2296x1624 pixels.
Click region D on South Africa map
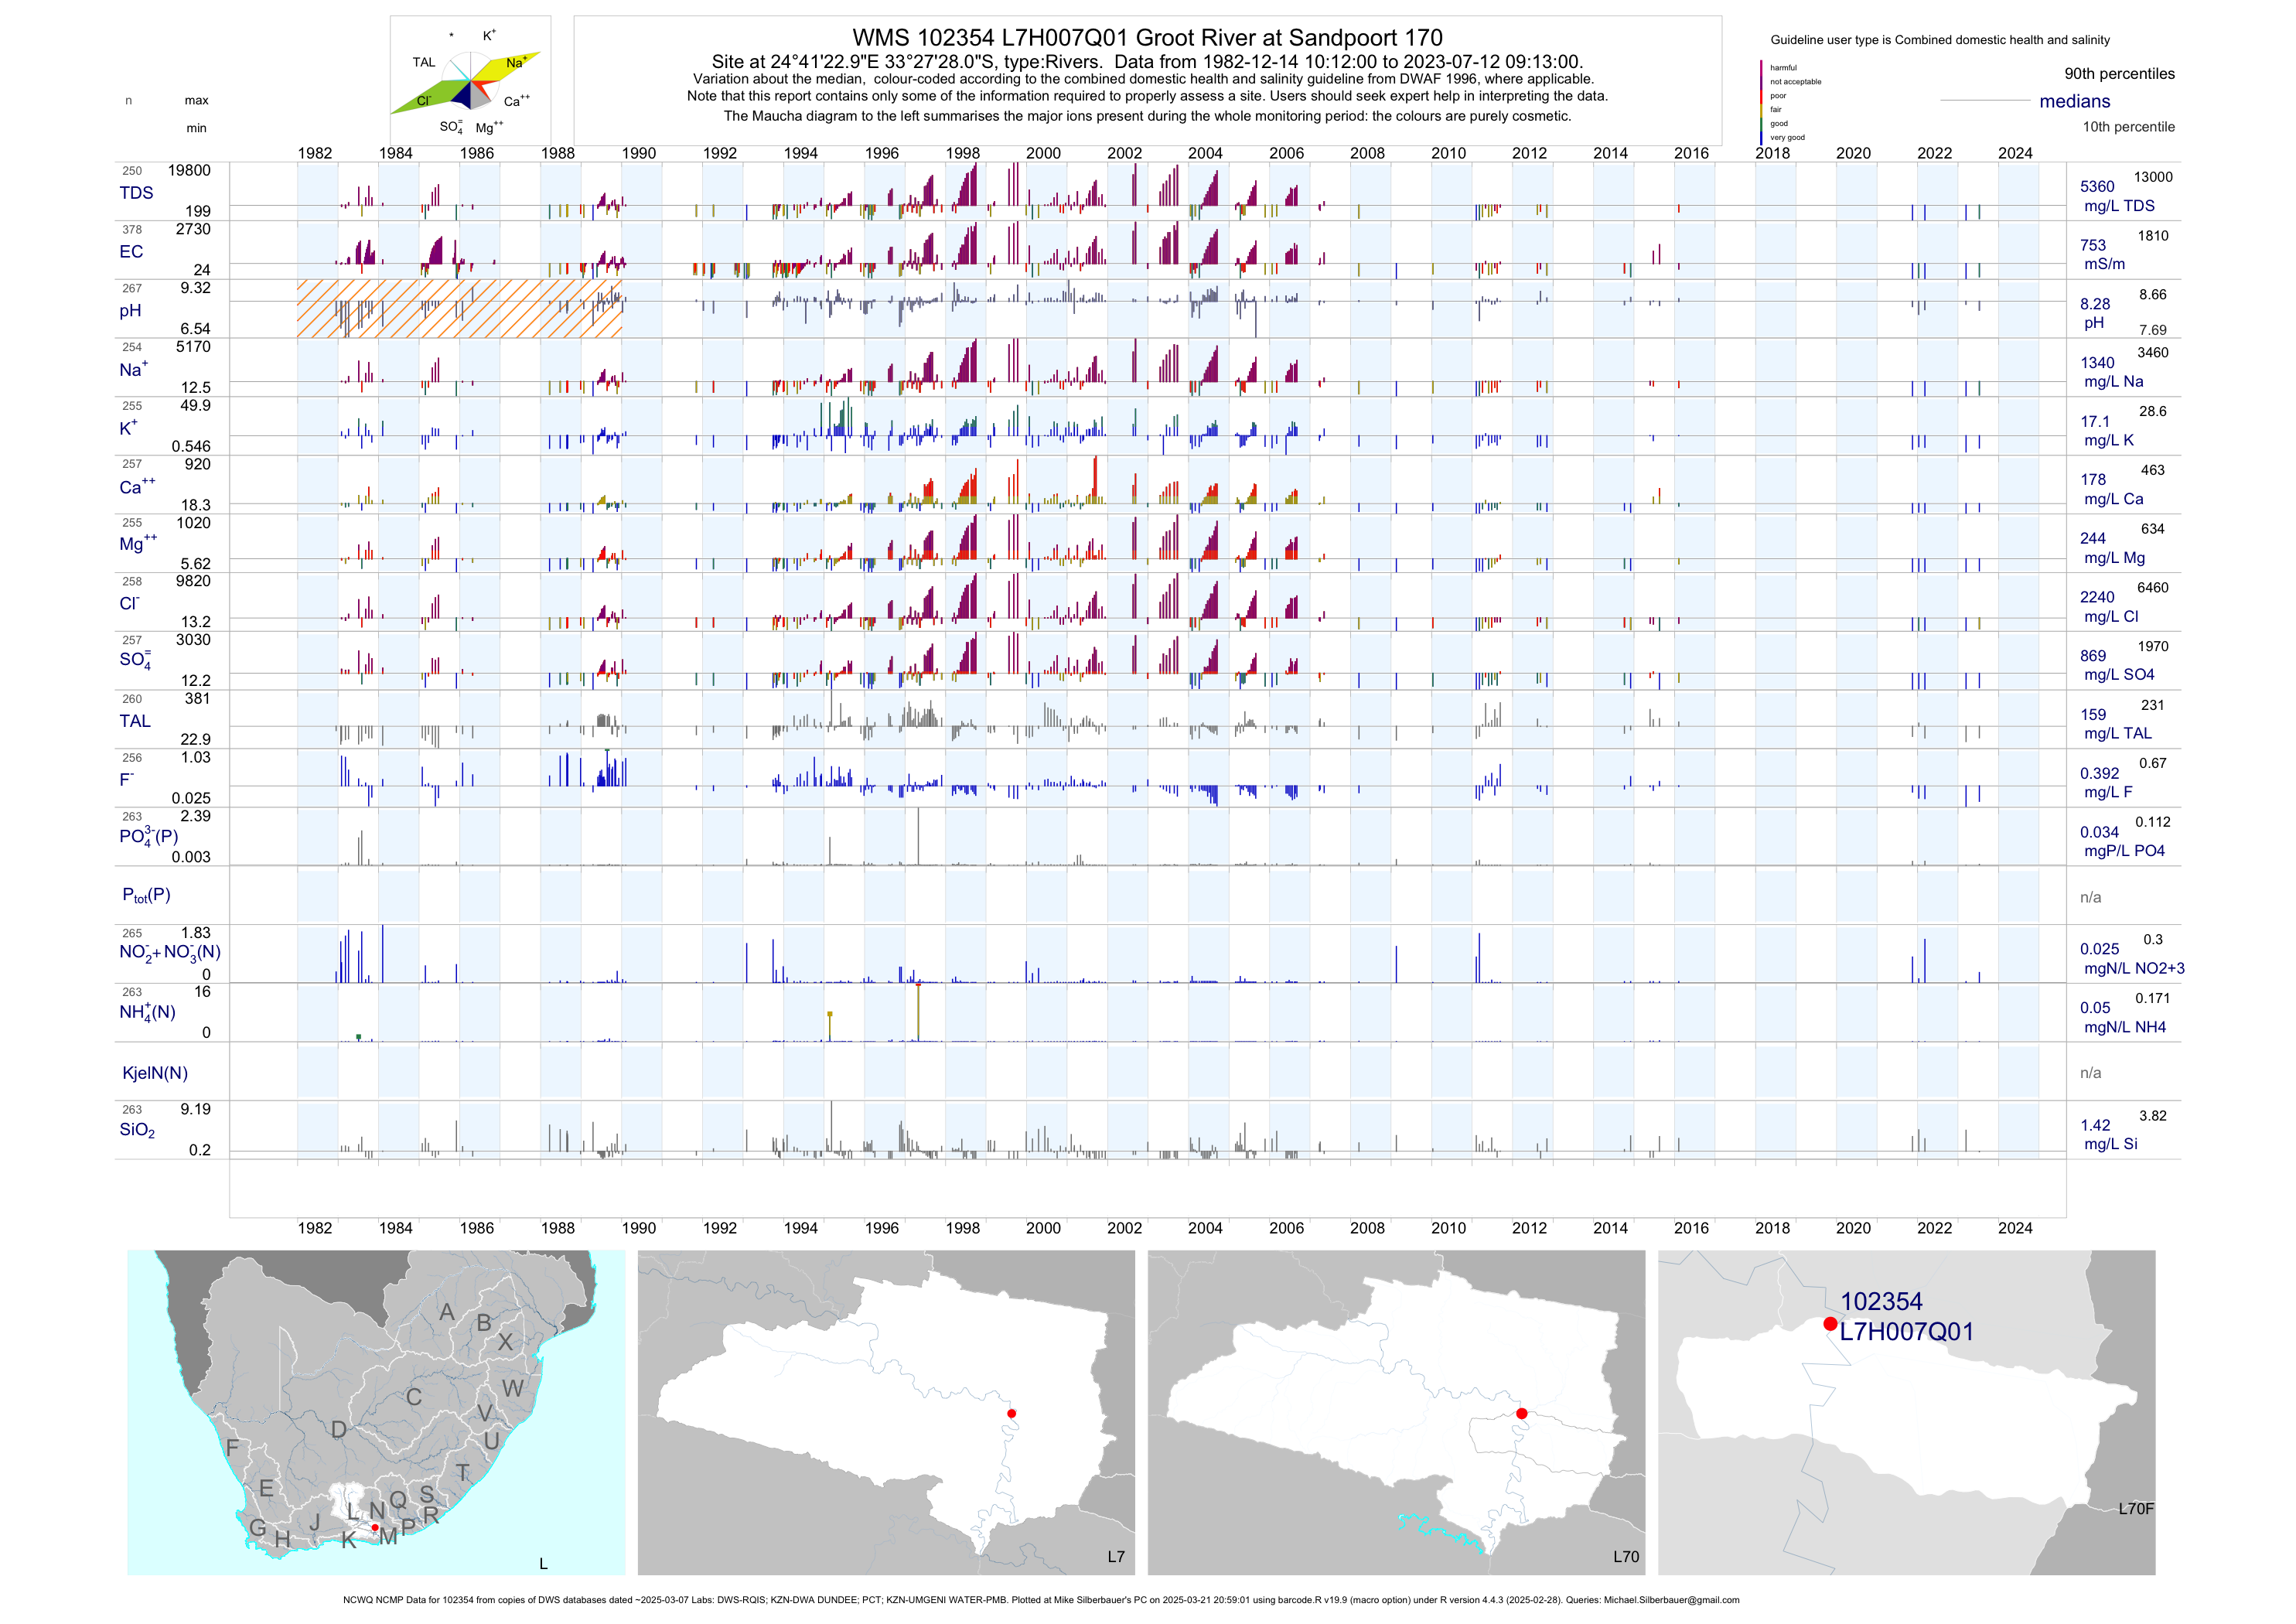339,1429
